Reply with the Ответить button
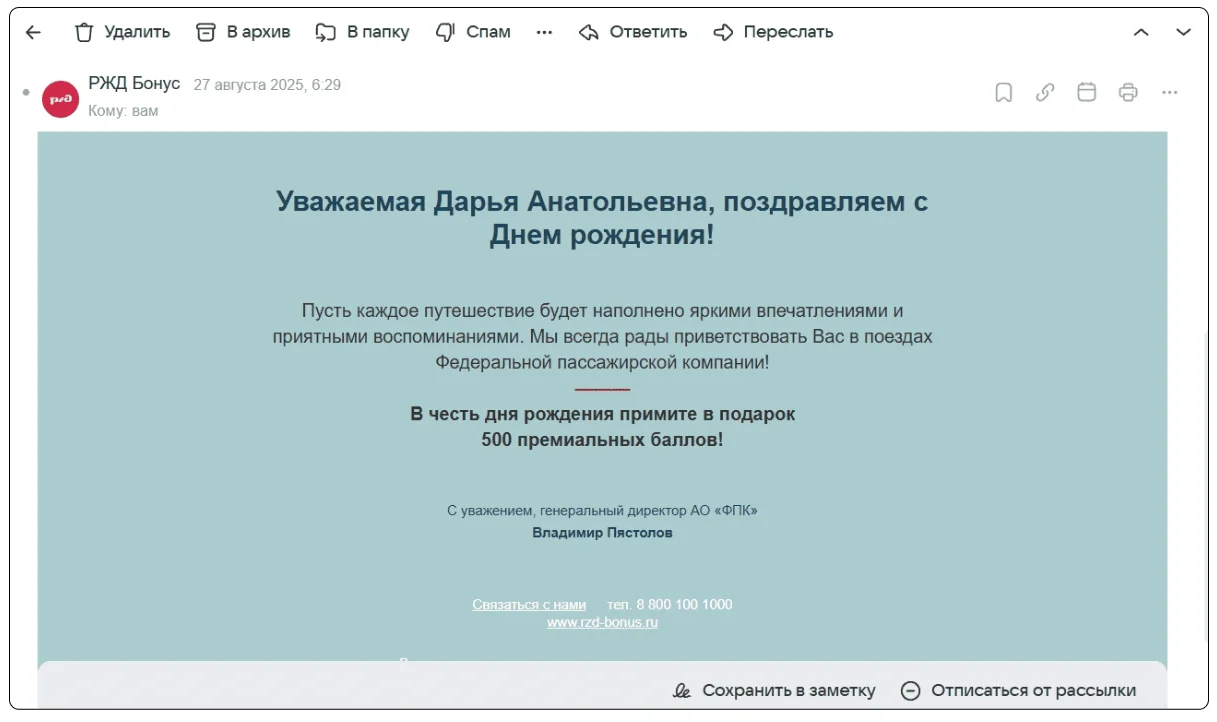Screen dimensions: 1217x722 pyautogui.click(x=633, y=32)
